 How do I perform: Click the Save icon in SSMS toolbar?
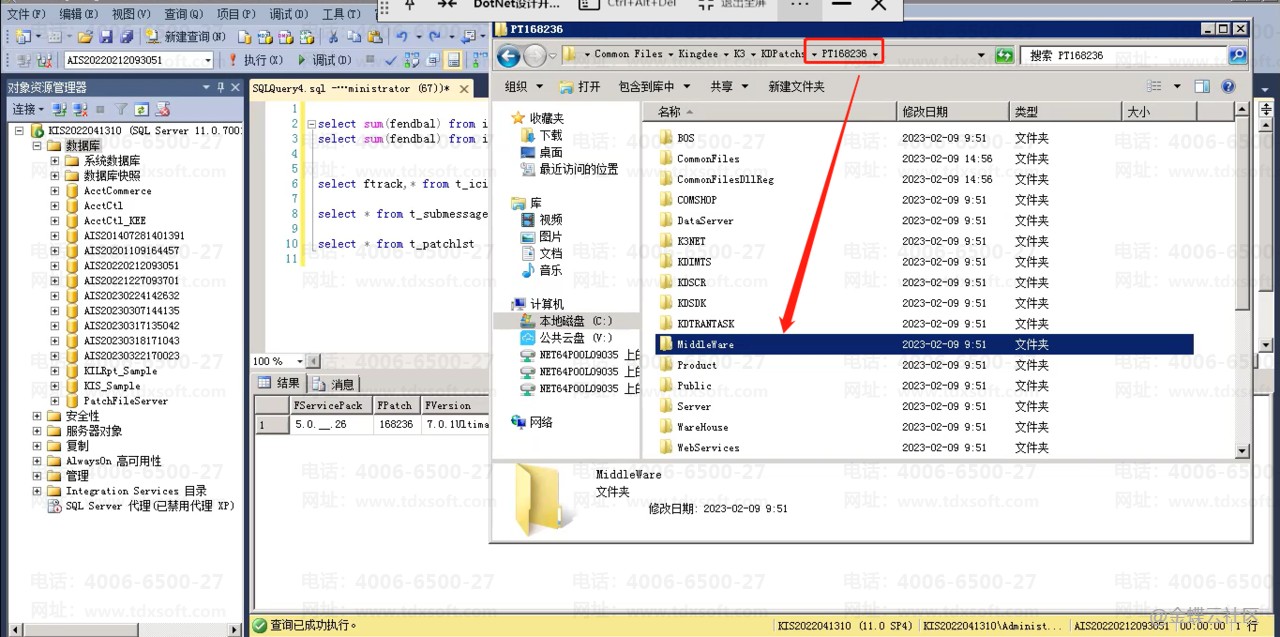108,37
